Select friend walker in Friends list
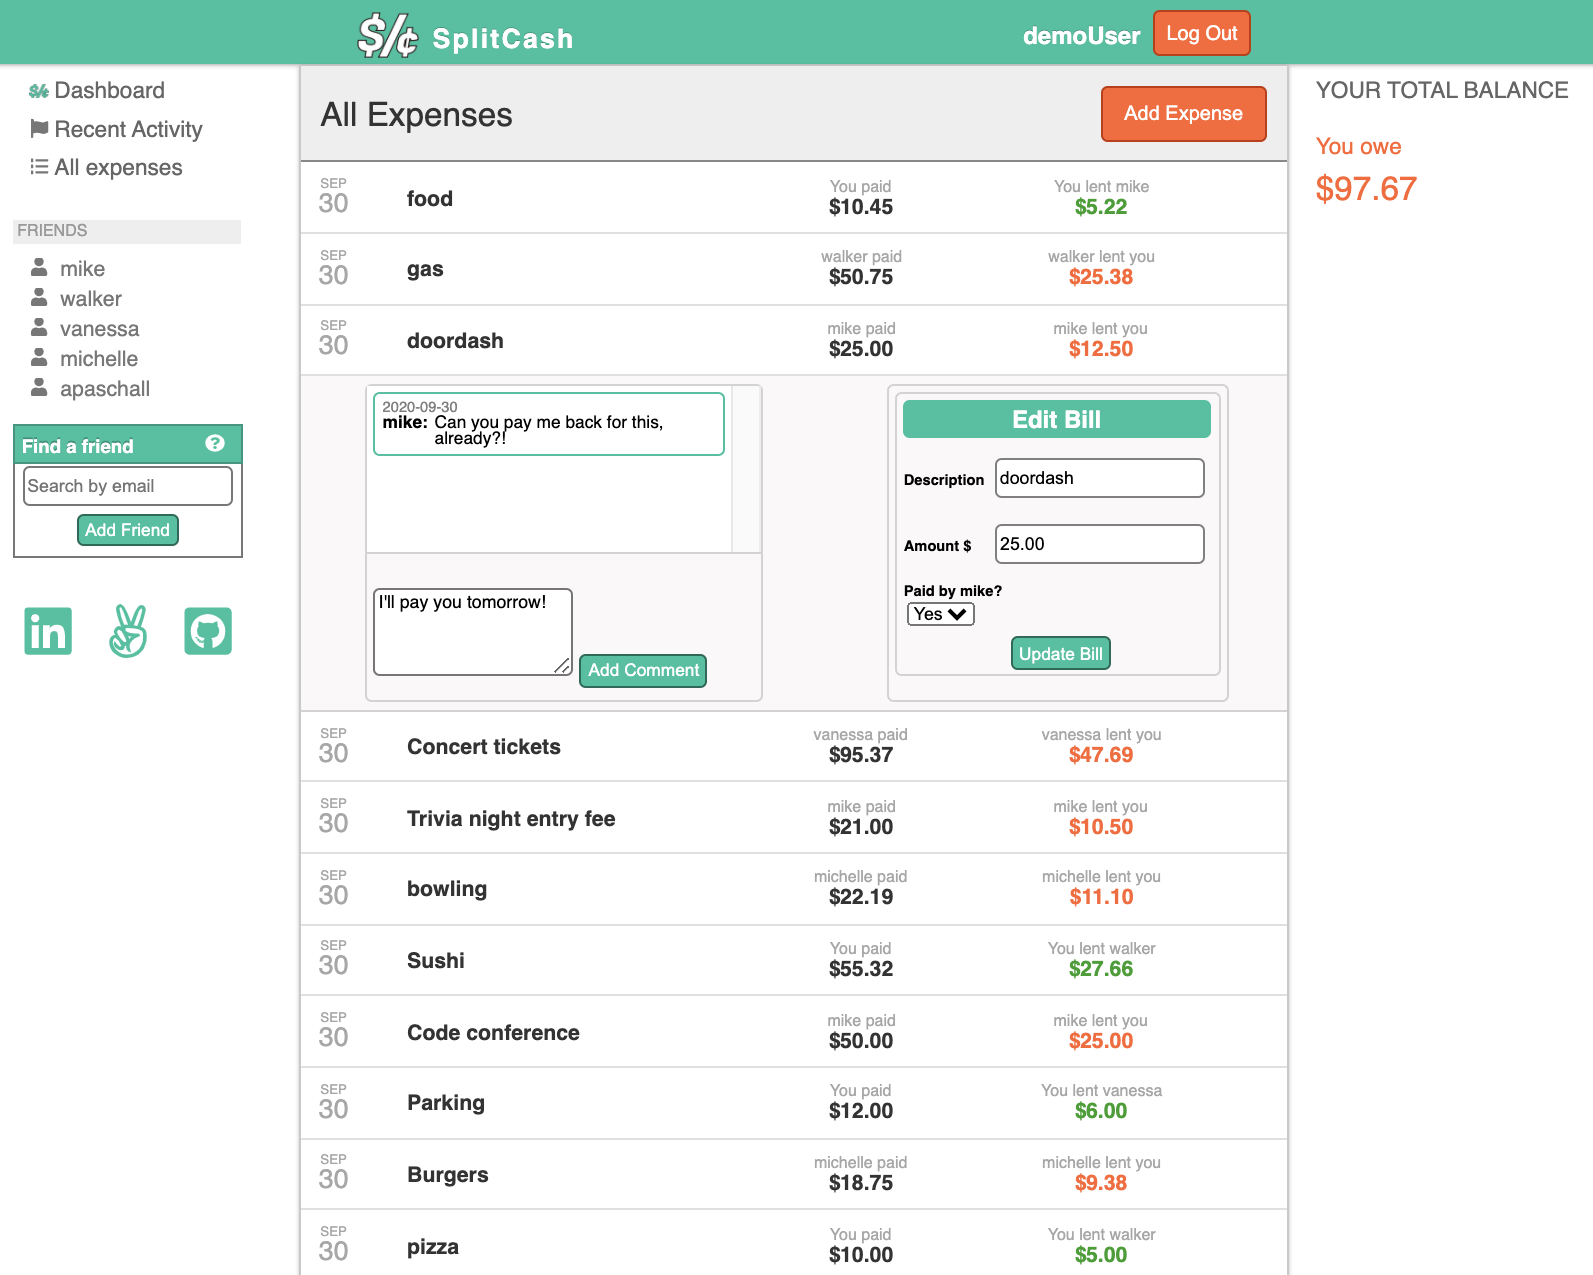 click(91, 299)
